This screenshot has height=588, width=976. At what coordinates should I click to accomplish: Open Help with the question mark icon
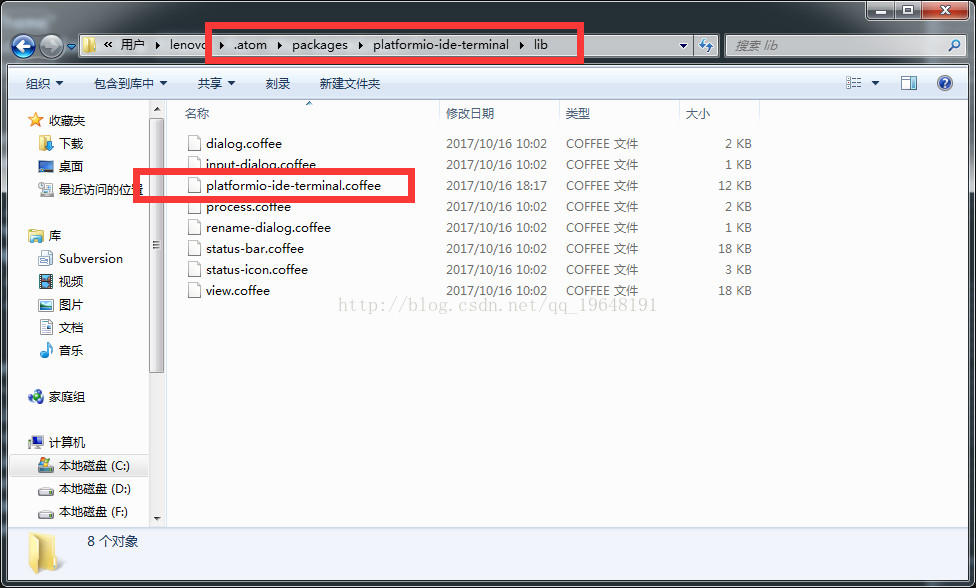click(944, 83)
